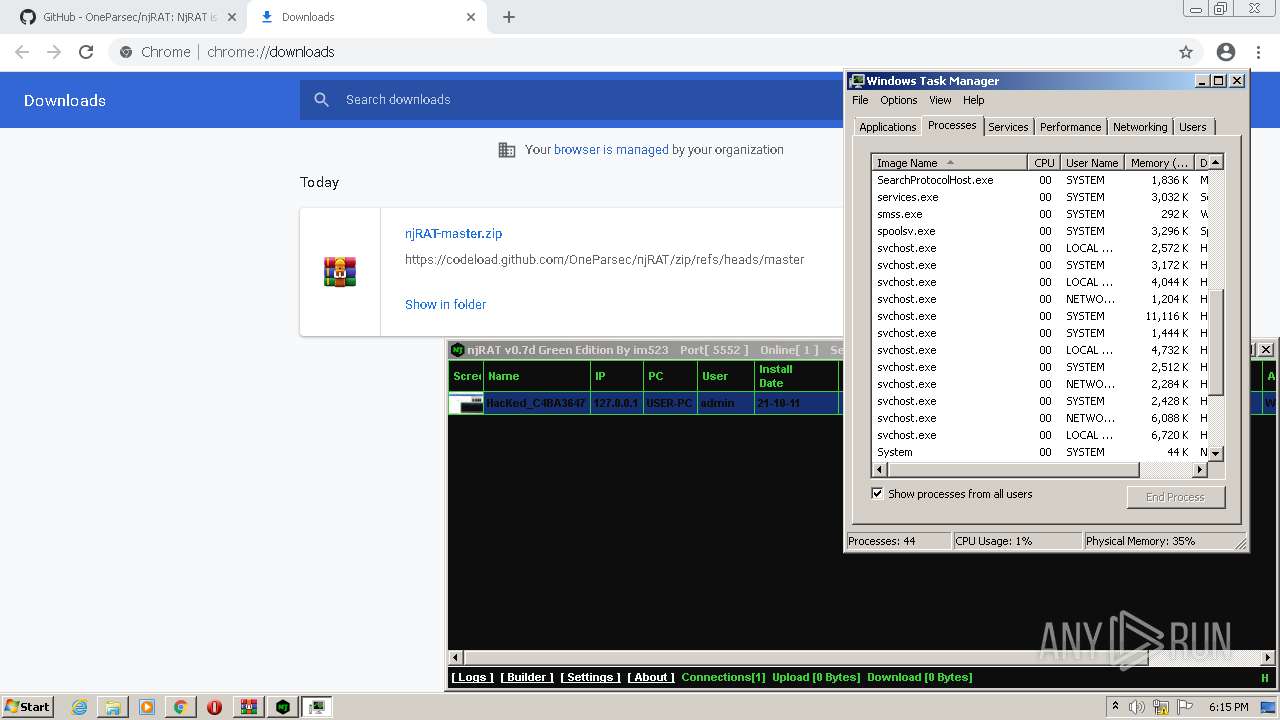The image size is (1280, 720).
Task: Open Task Manager File menu
Action: pyautogui.click(x=860, y=100)
